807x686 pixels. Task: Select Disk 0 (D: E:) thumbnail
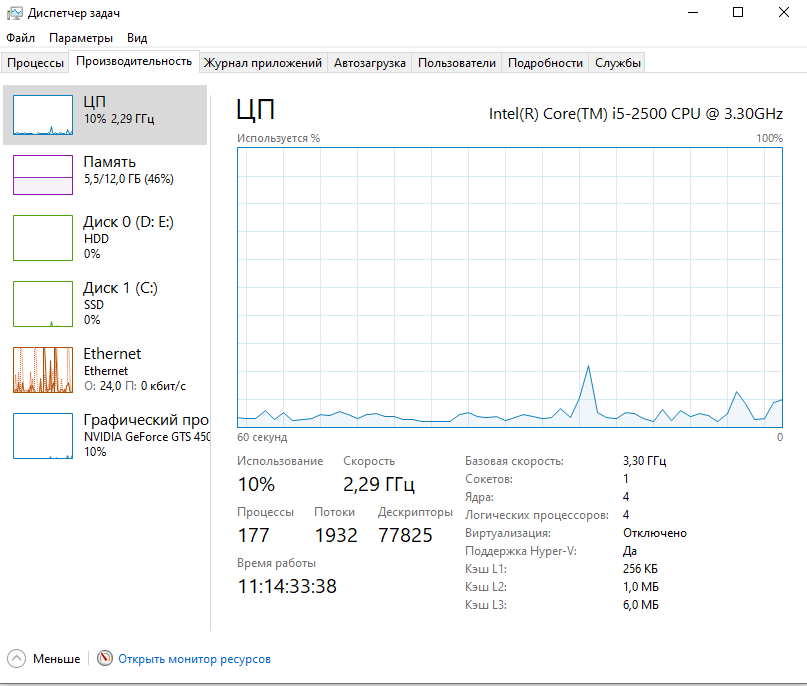point(43,238)
